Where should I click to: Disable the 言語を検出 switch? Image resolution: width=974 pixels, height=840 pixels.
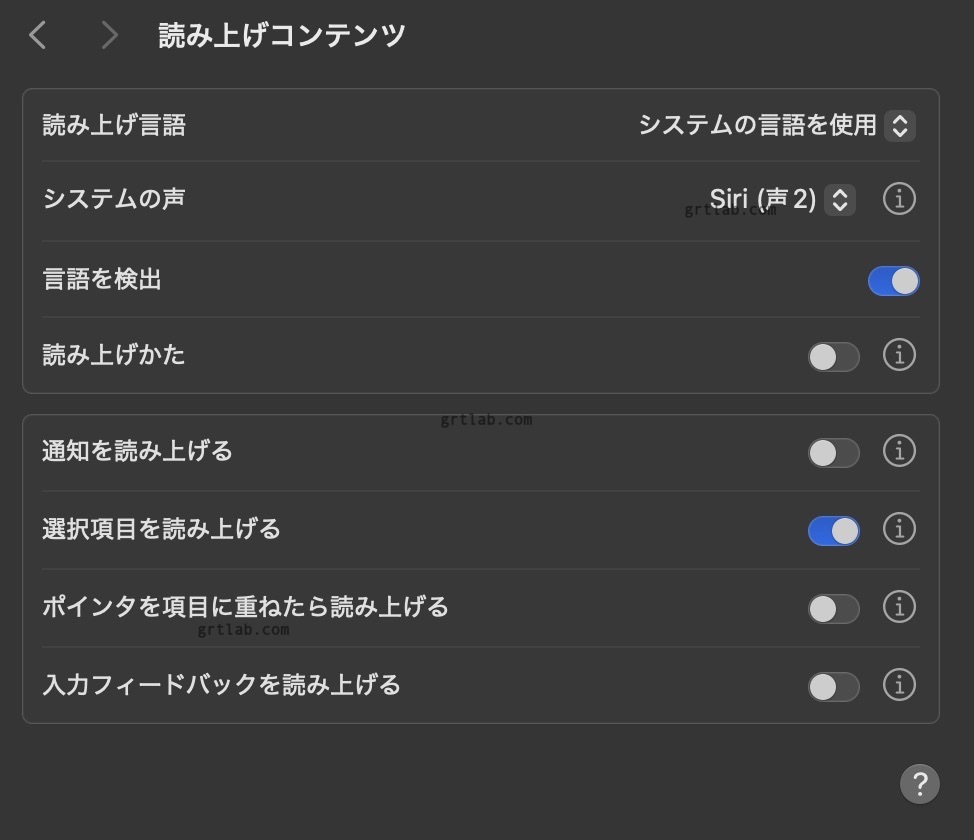point(893,281)
